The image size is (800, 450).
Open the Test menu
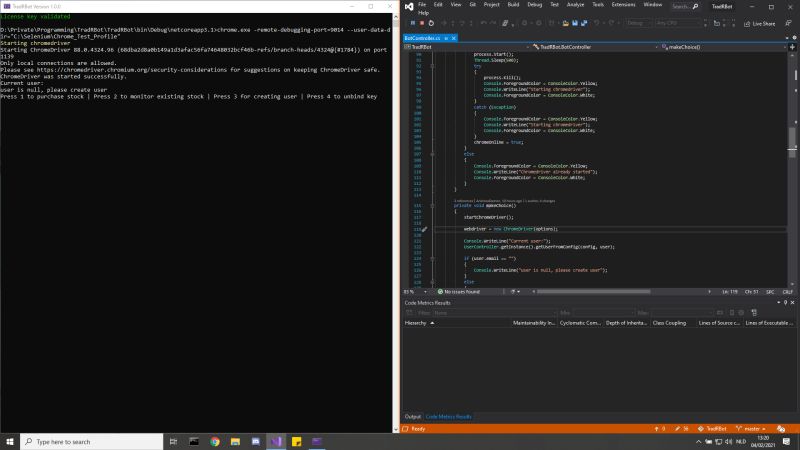coord(555,5)
